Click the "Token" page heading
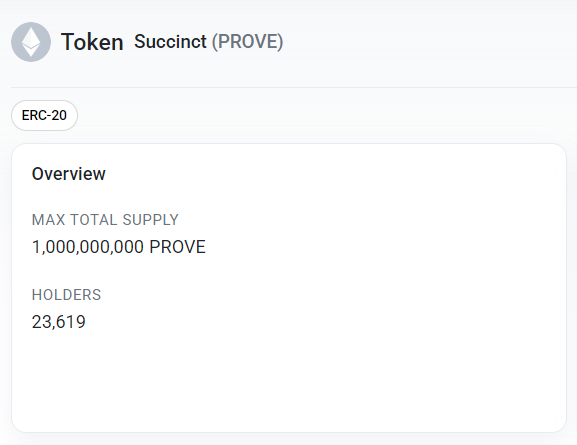577x445 pixels. coord(92,42)
